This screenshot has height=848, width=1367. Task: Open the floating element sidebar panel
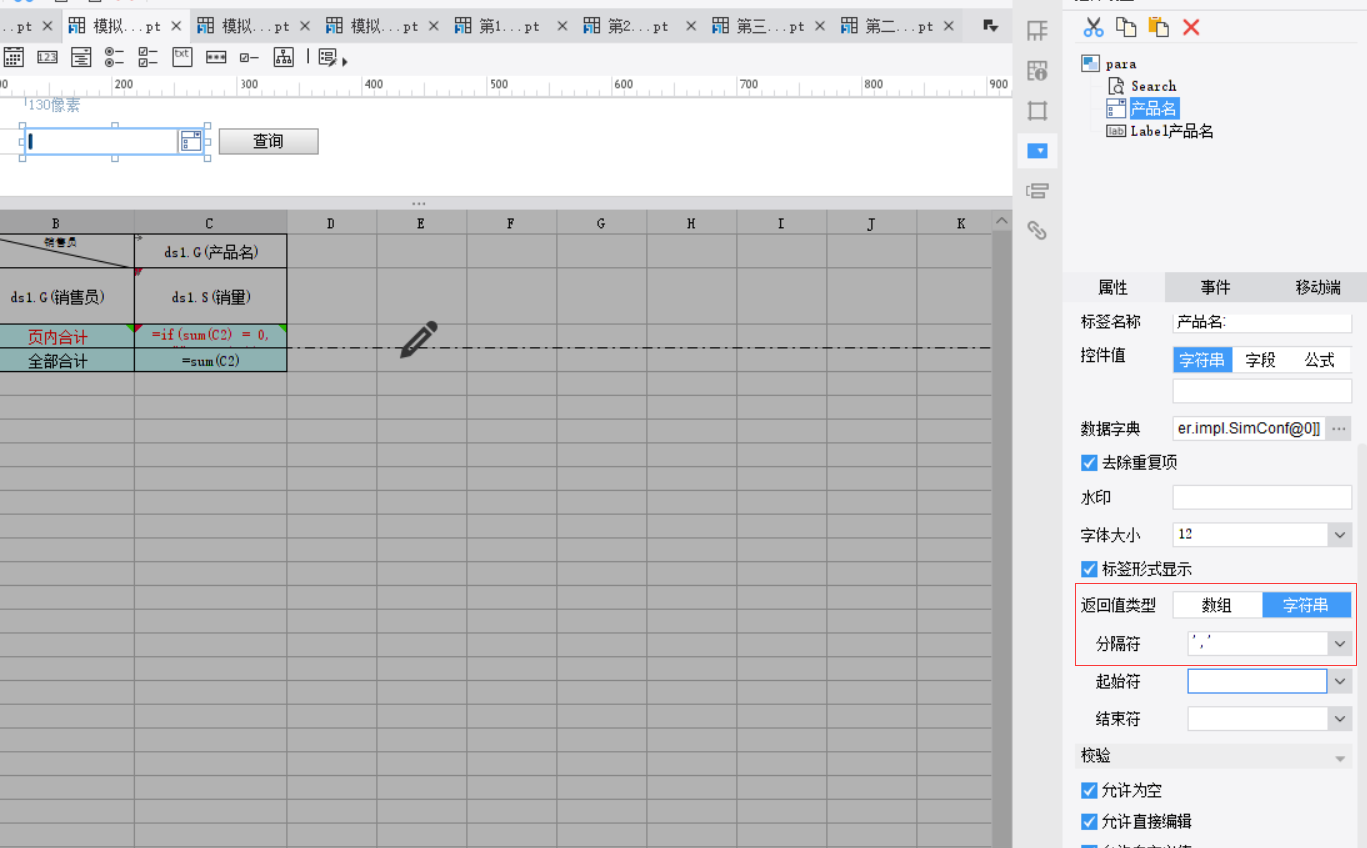click(1037, 111)
